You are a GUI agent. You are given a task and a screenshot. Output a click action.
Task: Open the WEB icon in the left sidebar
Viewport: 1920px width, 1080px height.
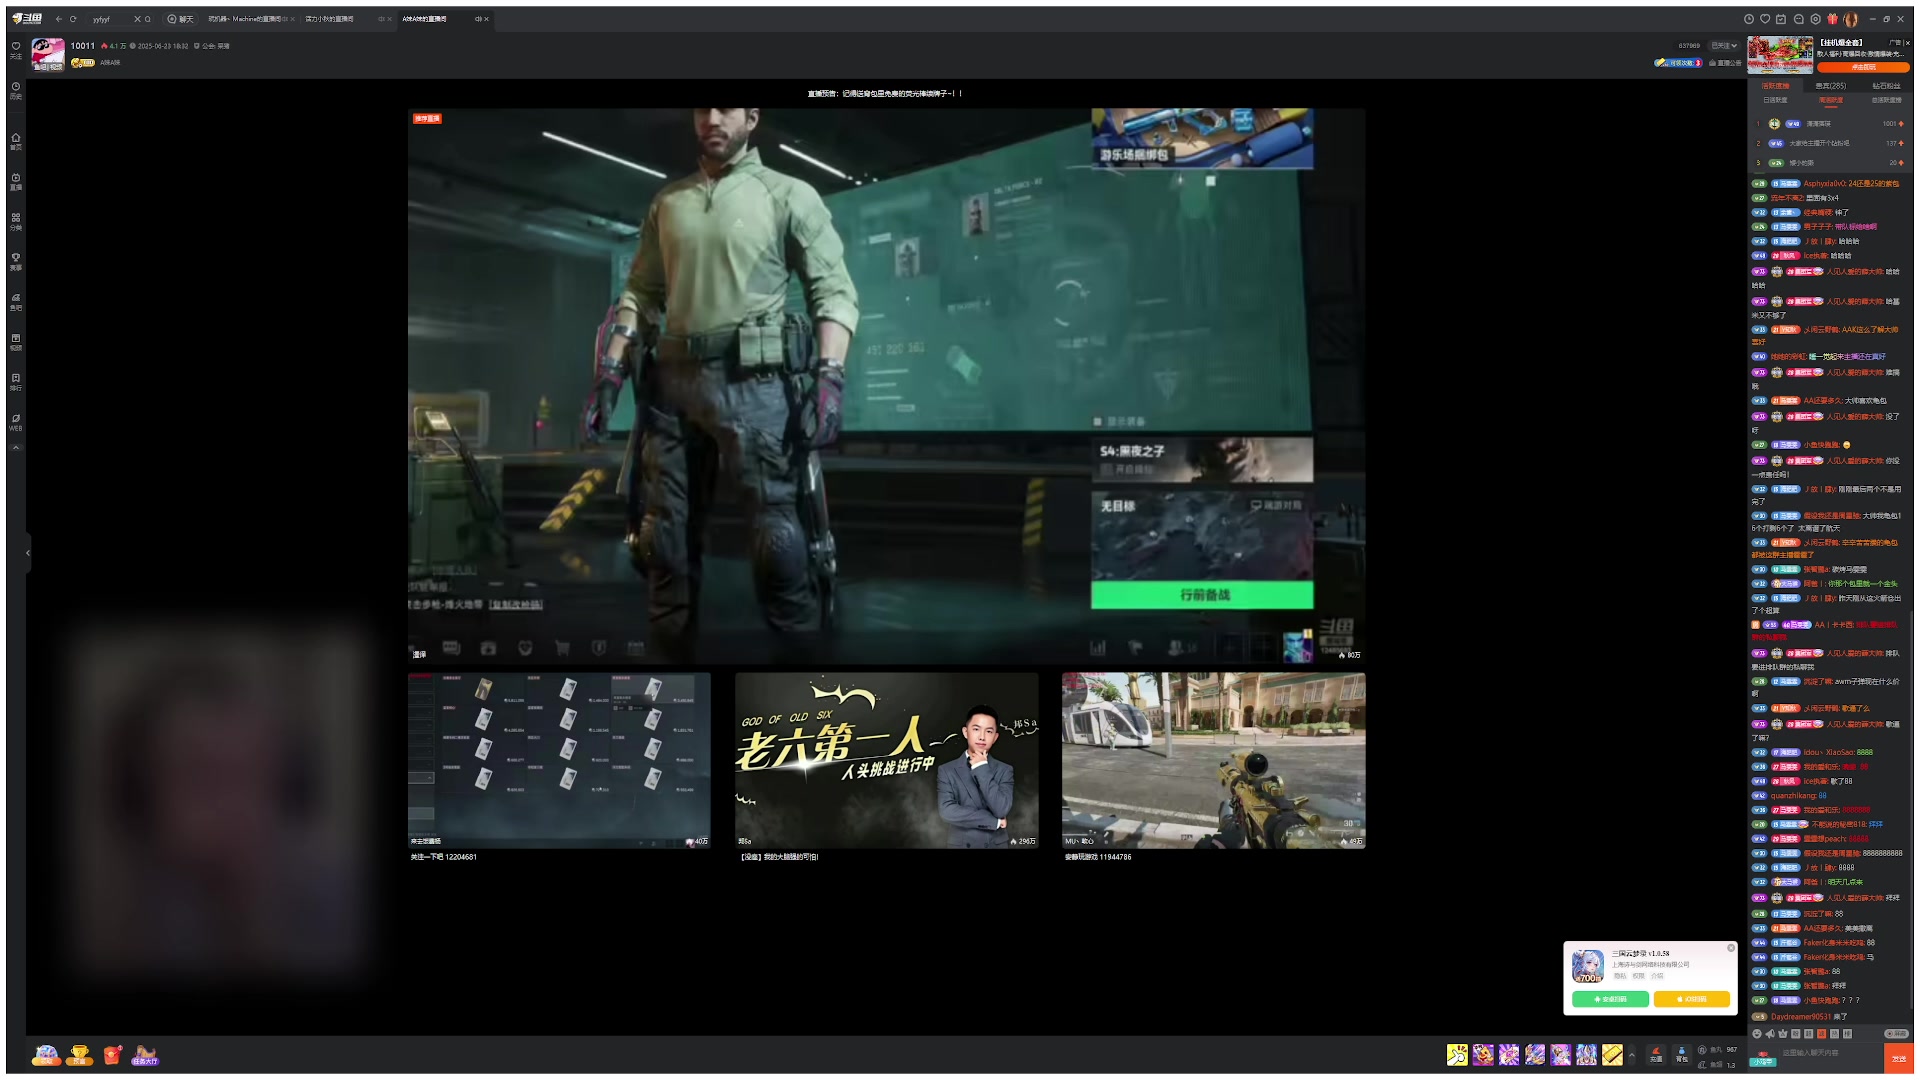[x=15, y=422]
